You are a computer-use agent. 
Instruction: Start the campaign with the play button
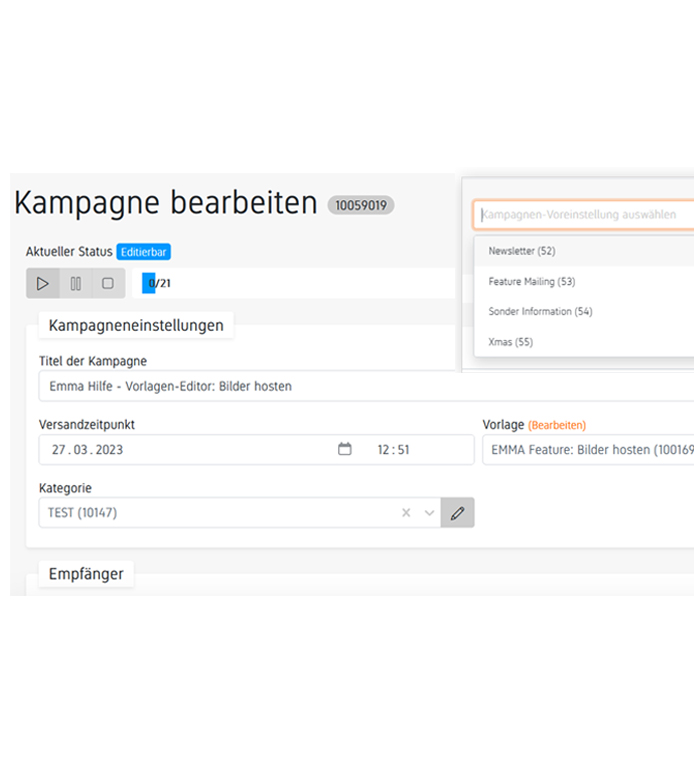[42, 284]
